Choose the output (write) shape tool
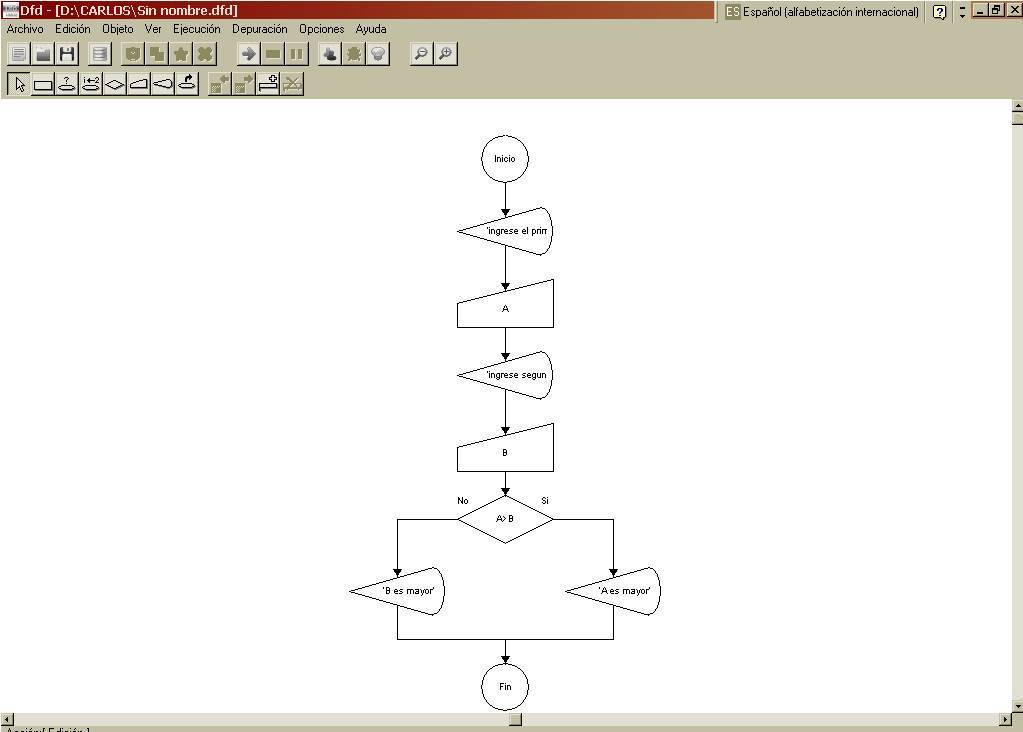1023x732 pixels. (x=160, y=84)
